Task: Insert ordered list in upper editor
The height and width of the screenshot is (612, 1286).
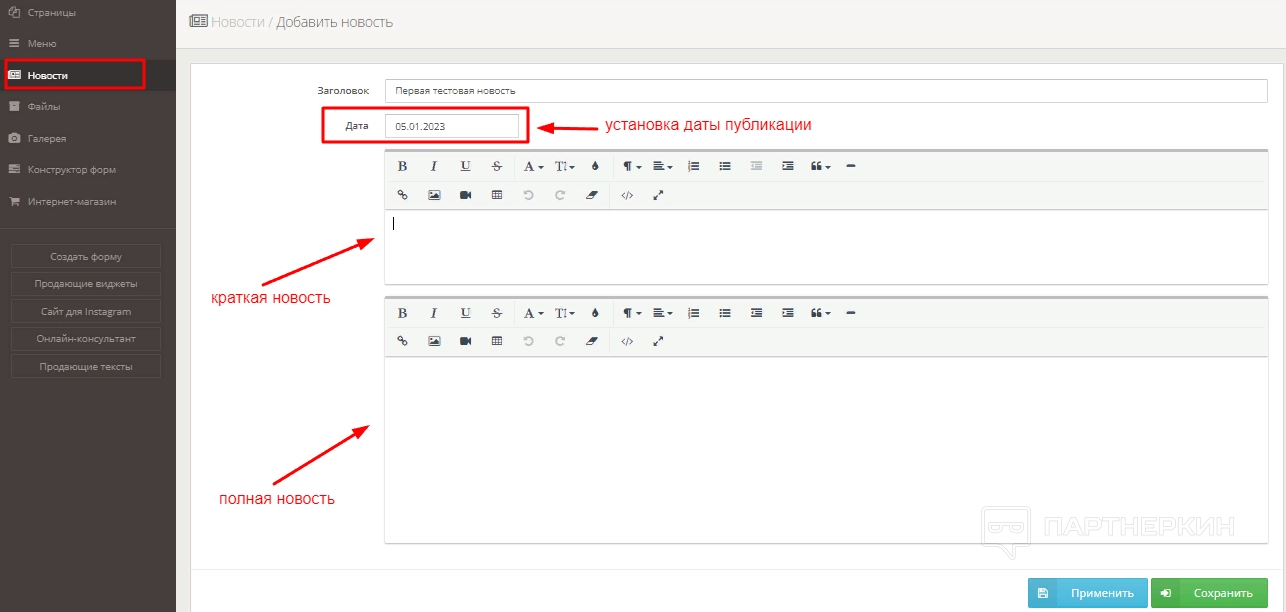Action: click(x=694, y=166)
